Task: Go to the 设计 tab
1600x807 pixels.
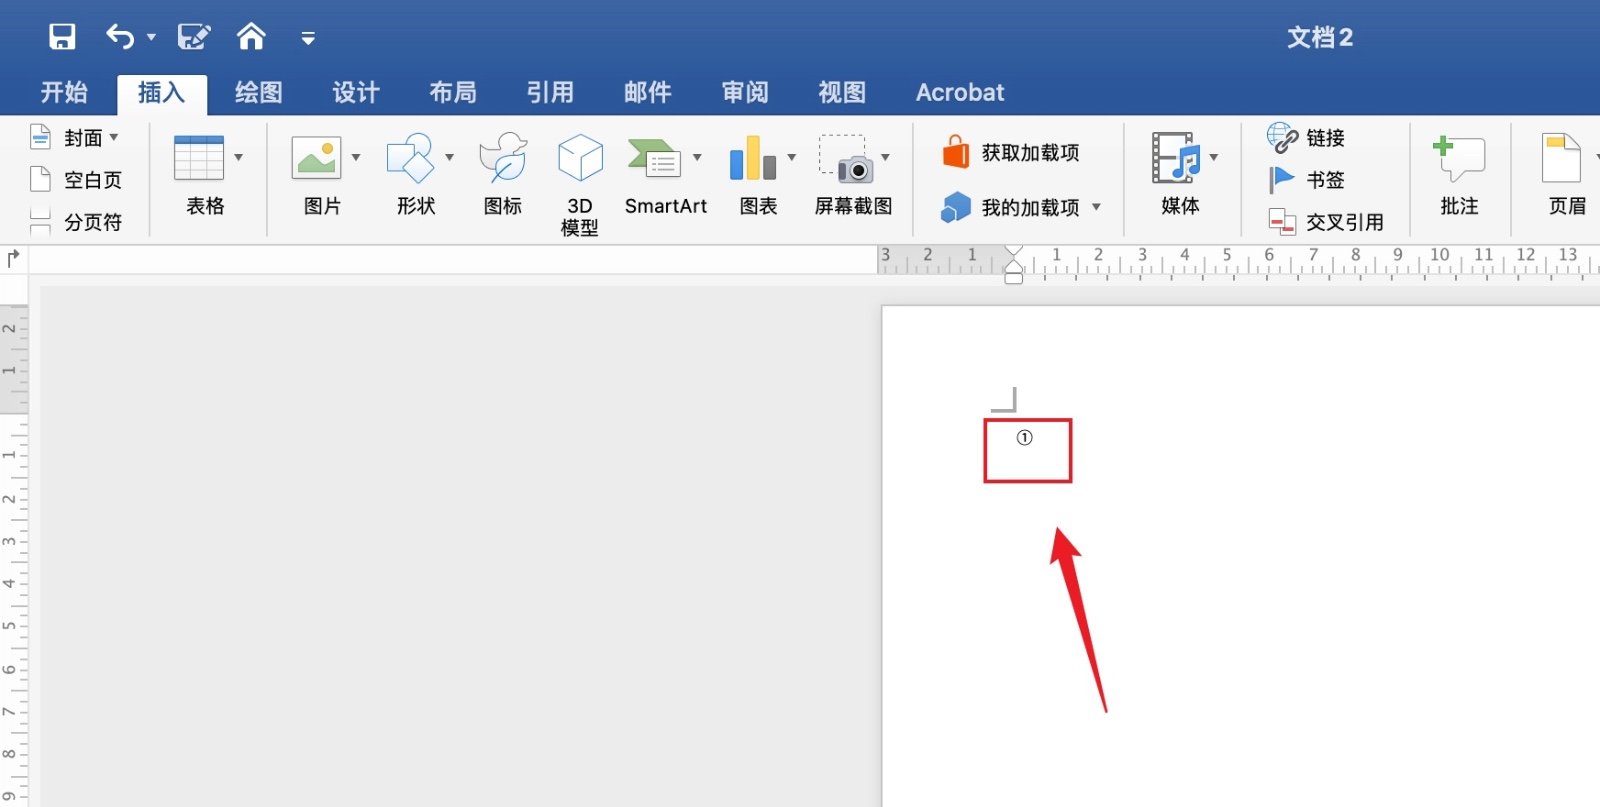Action: point(356,93)
